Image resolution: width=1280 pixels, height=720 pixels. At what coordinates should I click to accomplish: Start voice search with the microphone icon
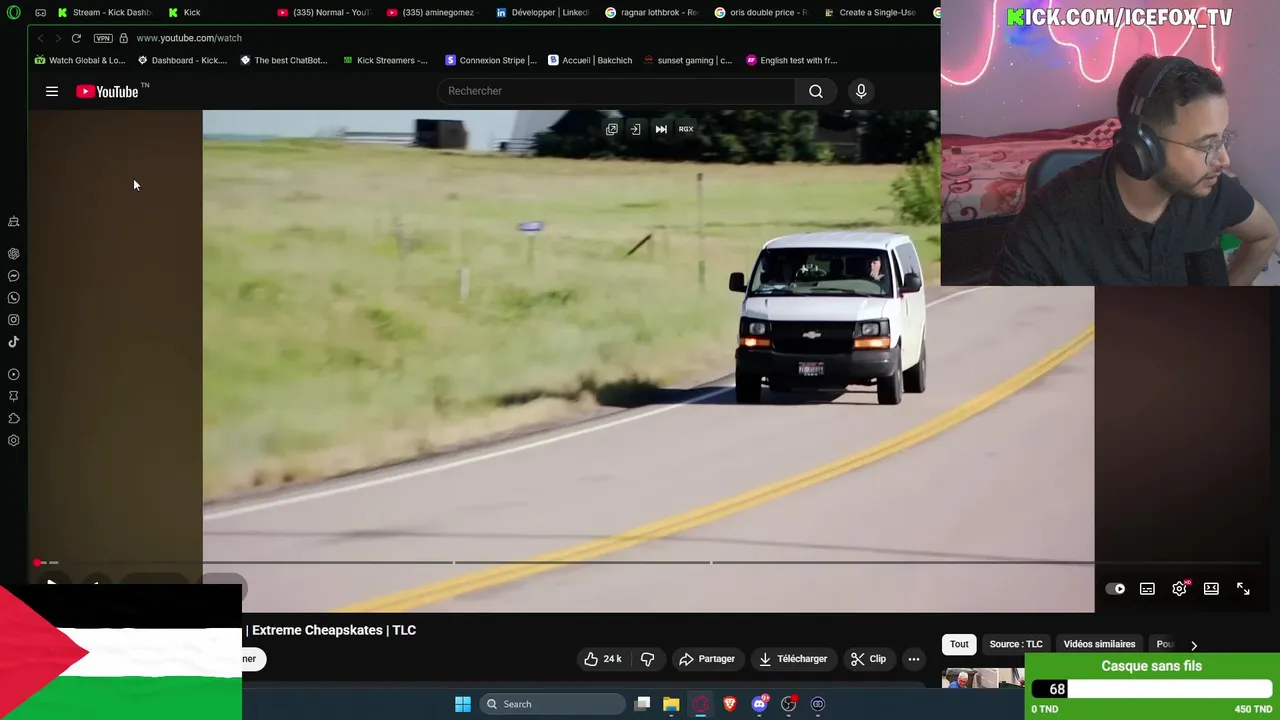[861, 91]
